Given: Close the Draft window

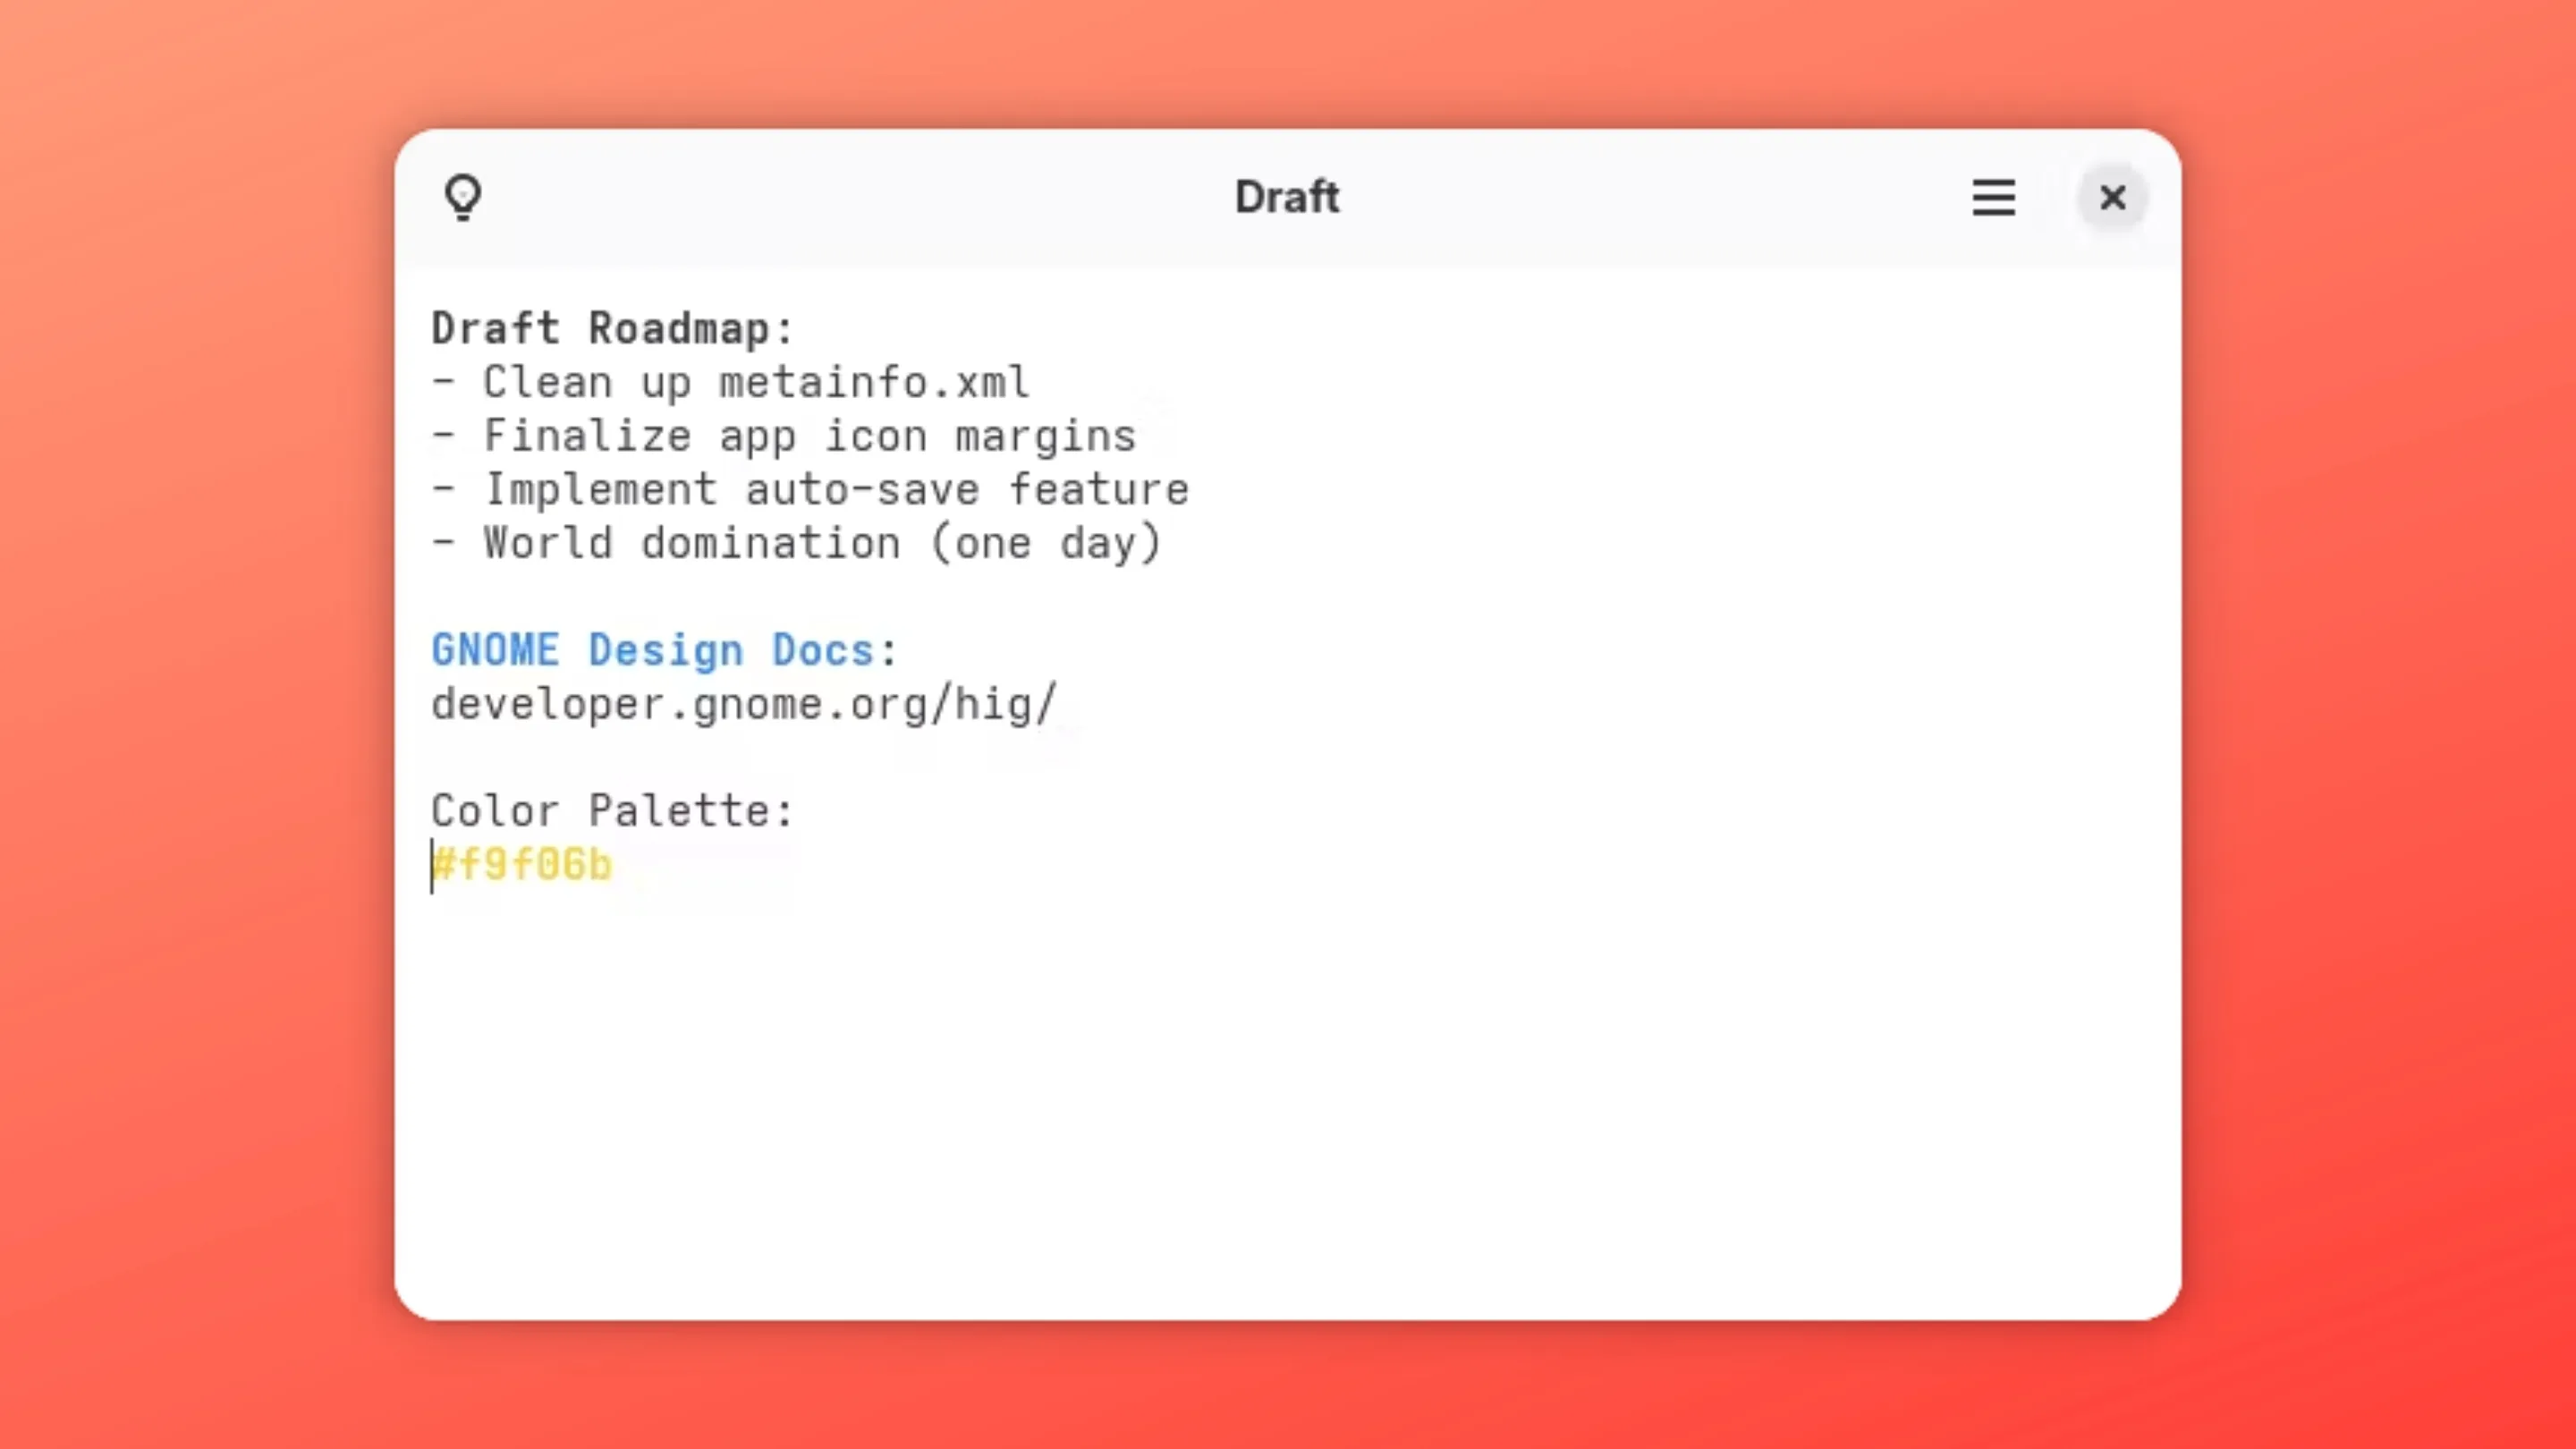Looking at the screenshot, I should pos(2112,197).
